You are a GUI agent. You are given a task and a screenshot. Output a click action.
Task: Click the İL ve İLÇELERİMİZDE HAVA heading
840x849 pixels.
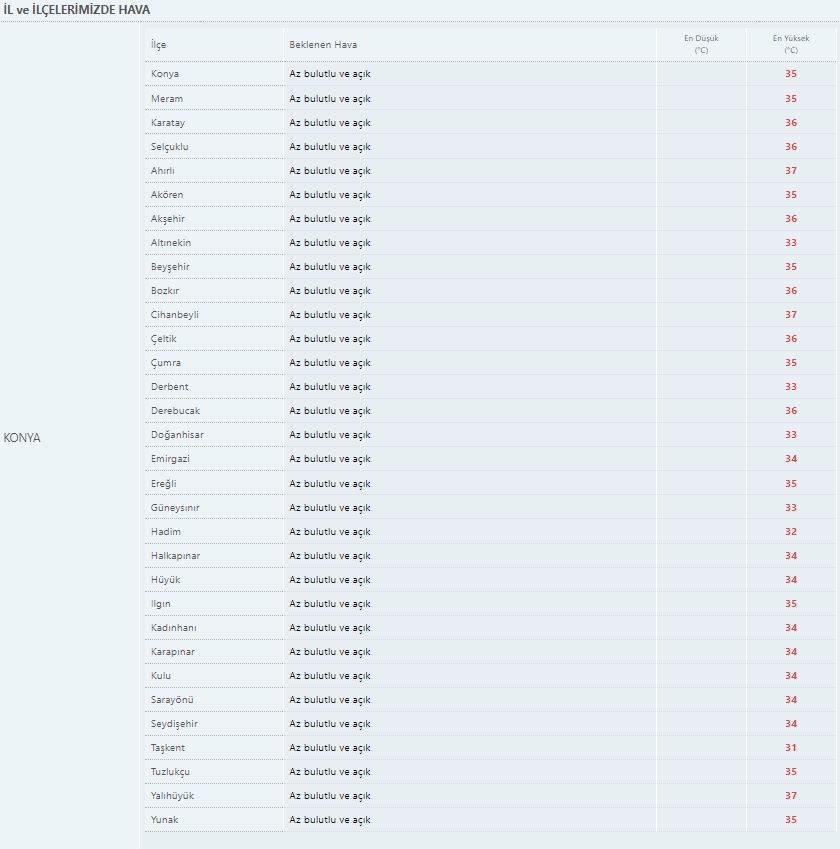pyautogui.click(x=78, y=9)
